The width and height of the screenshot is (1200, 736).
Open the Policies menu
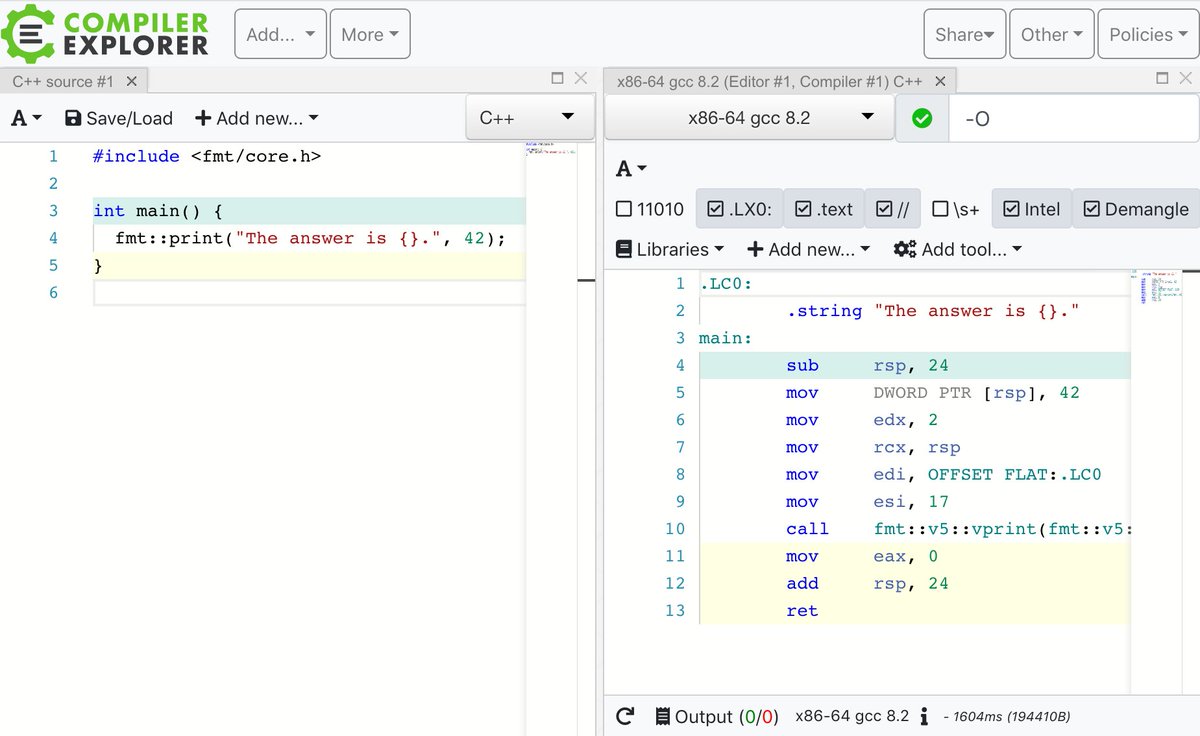(1146, 33)
